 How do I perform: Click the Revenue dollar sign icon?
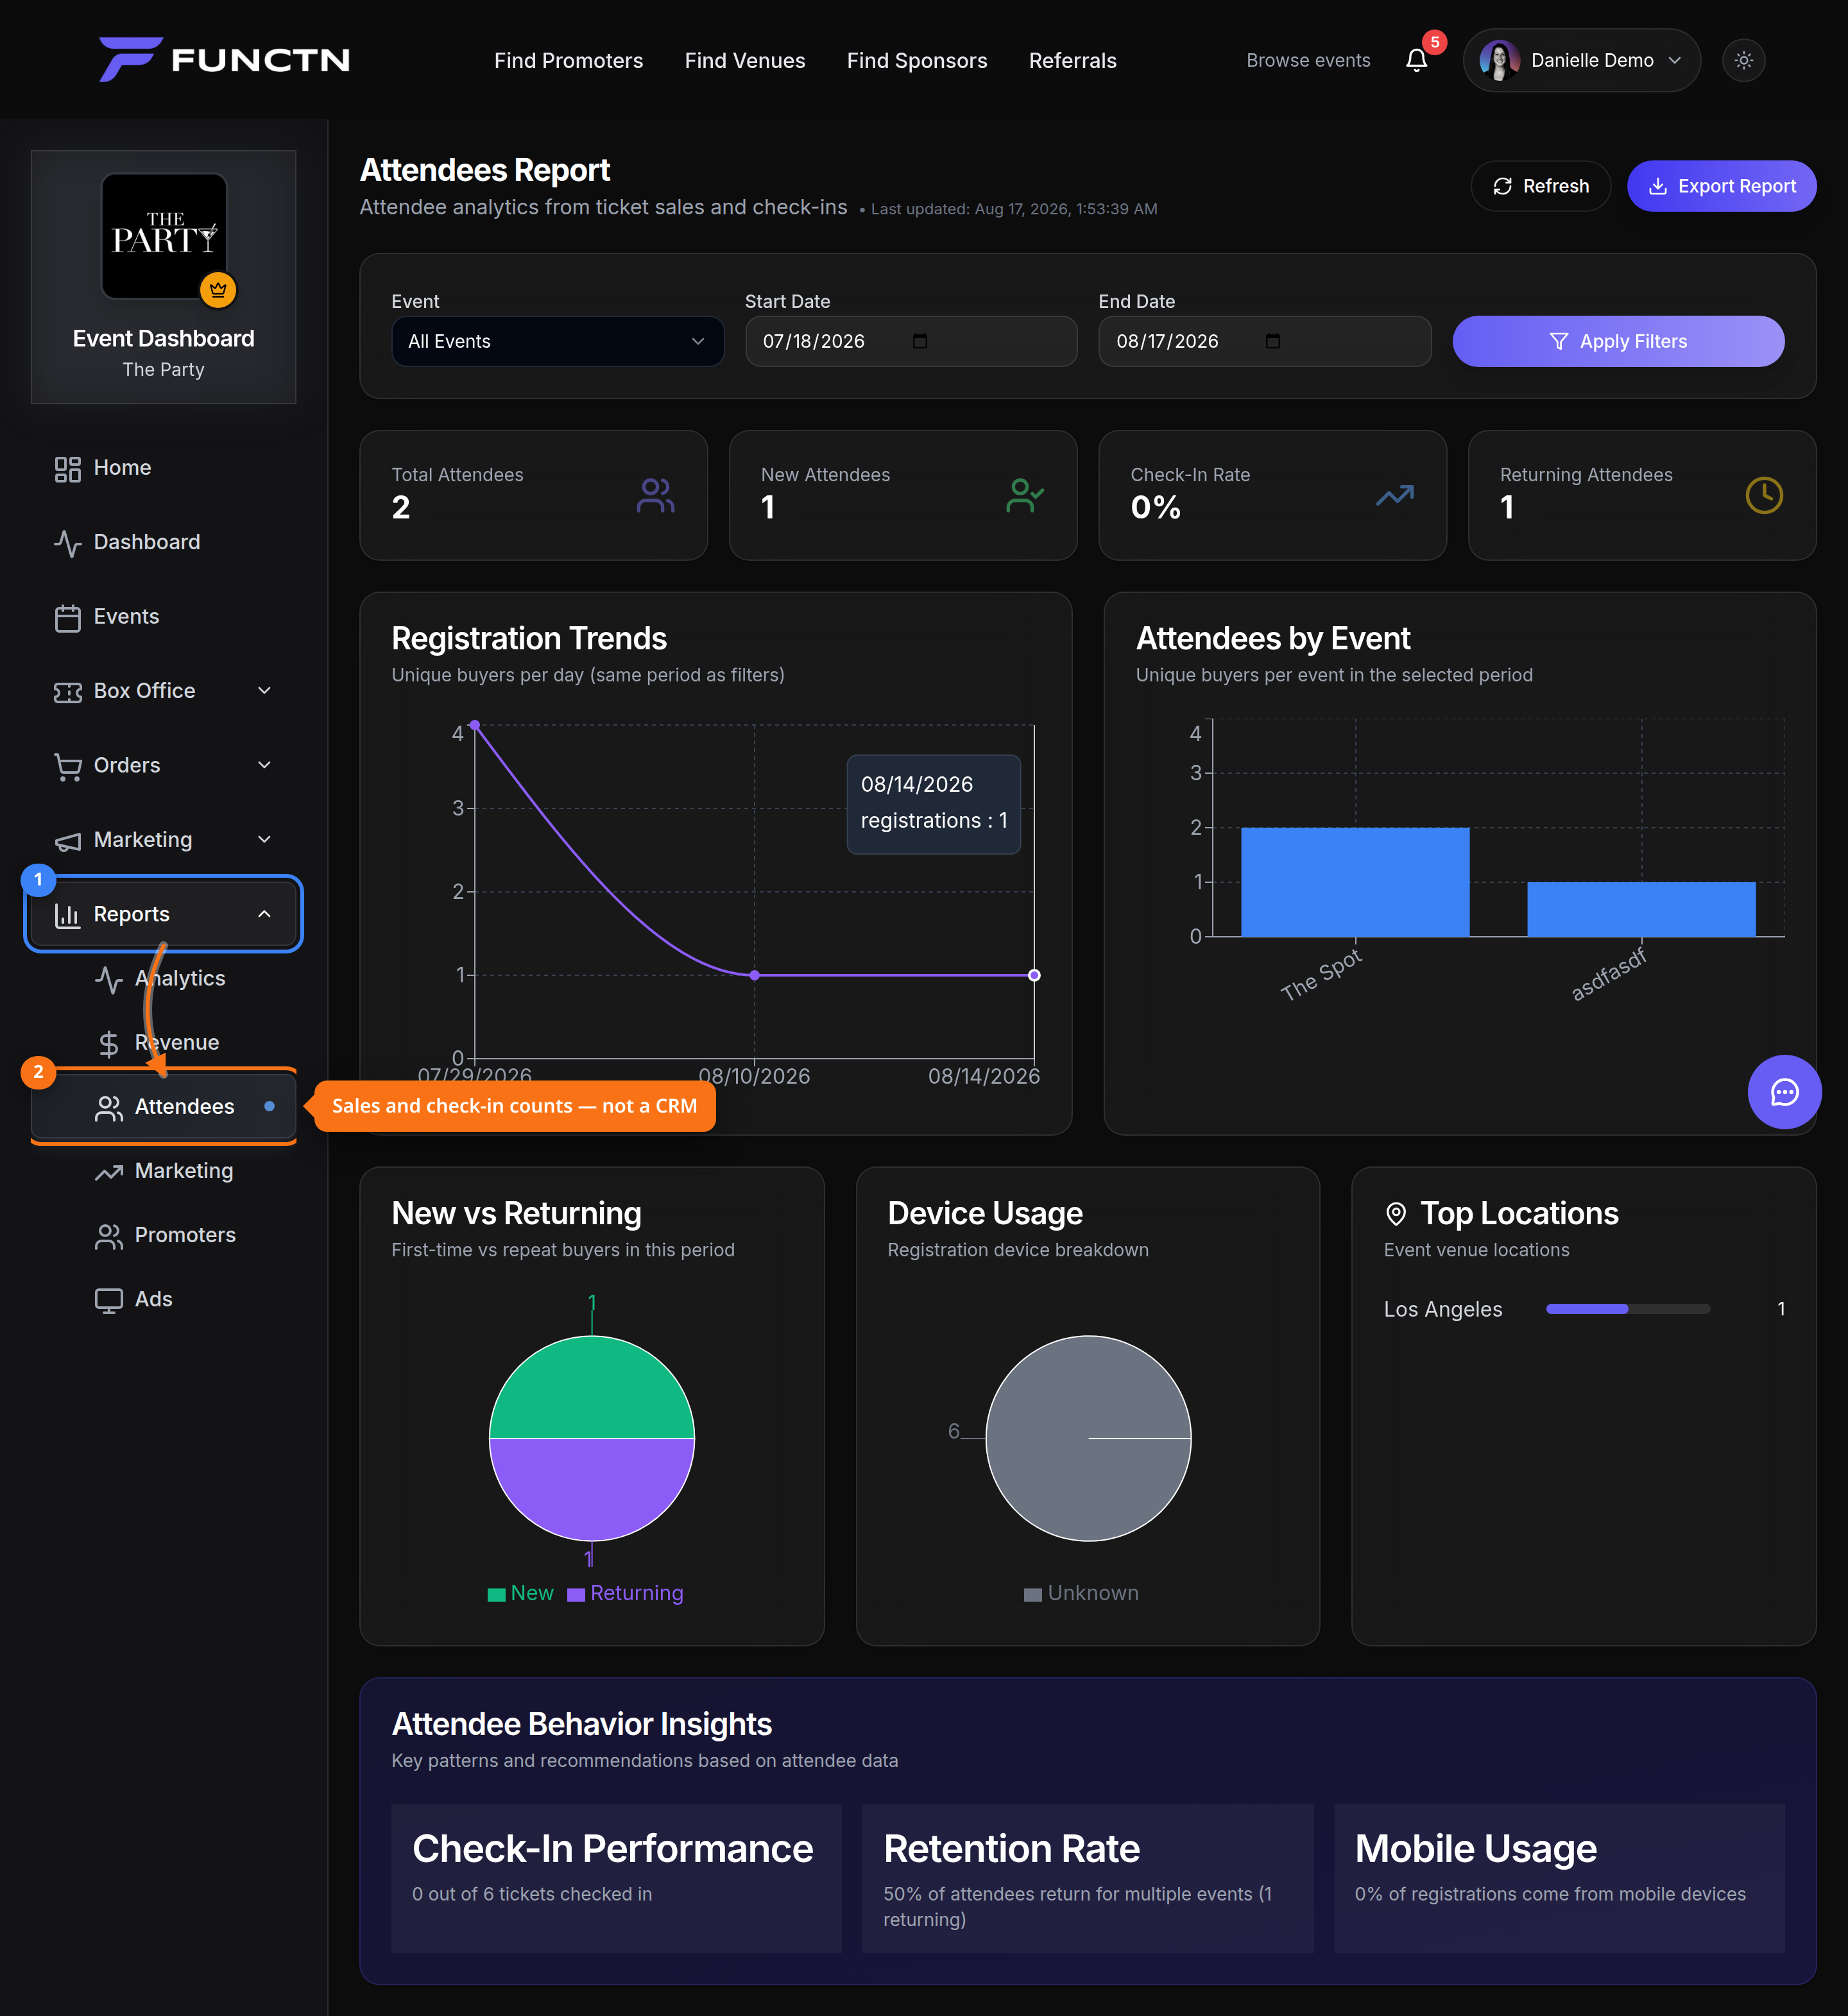(108, 1044)
